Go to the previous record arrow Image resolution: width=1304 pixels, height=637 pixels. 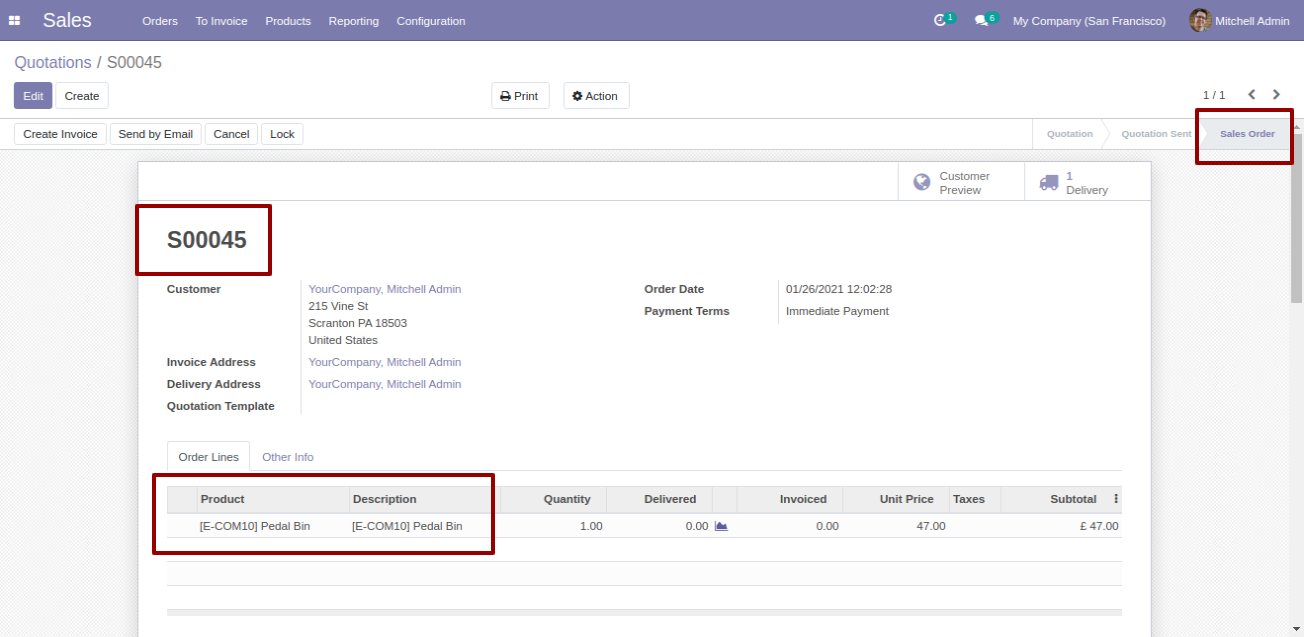[x=1252, y=95]
